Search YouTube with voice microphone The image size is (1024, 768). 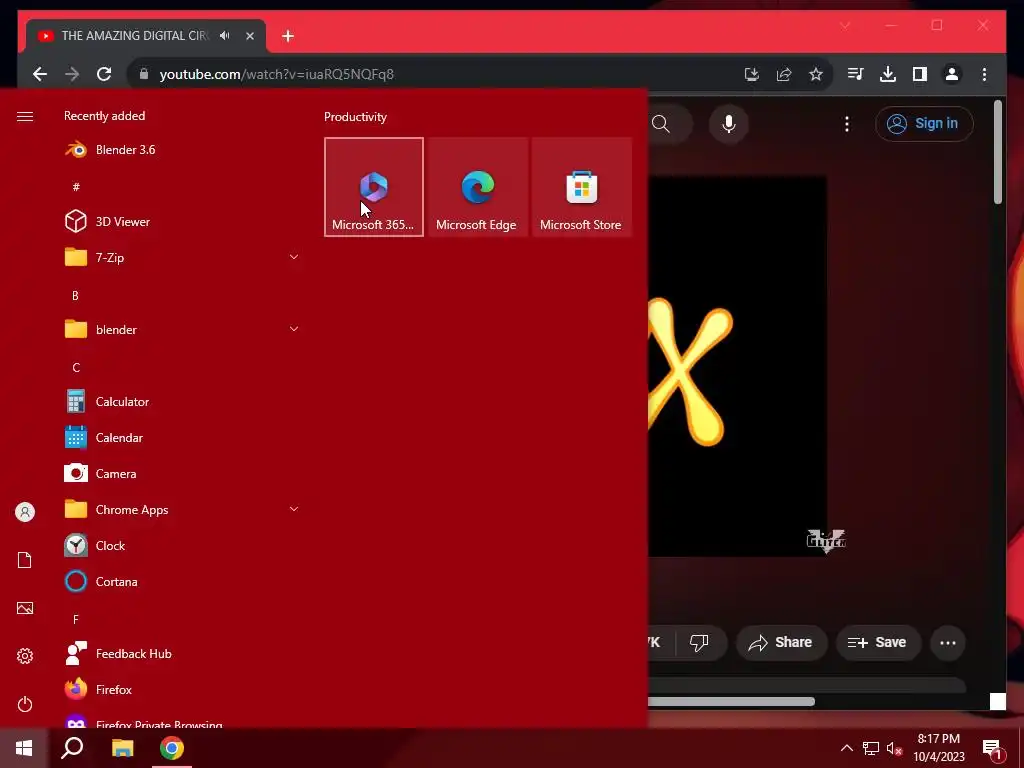coord(729,123)
